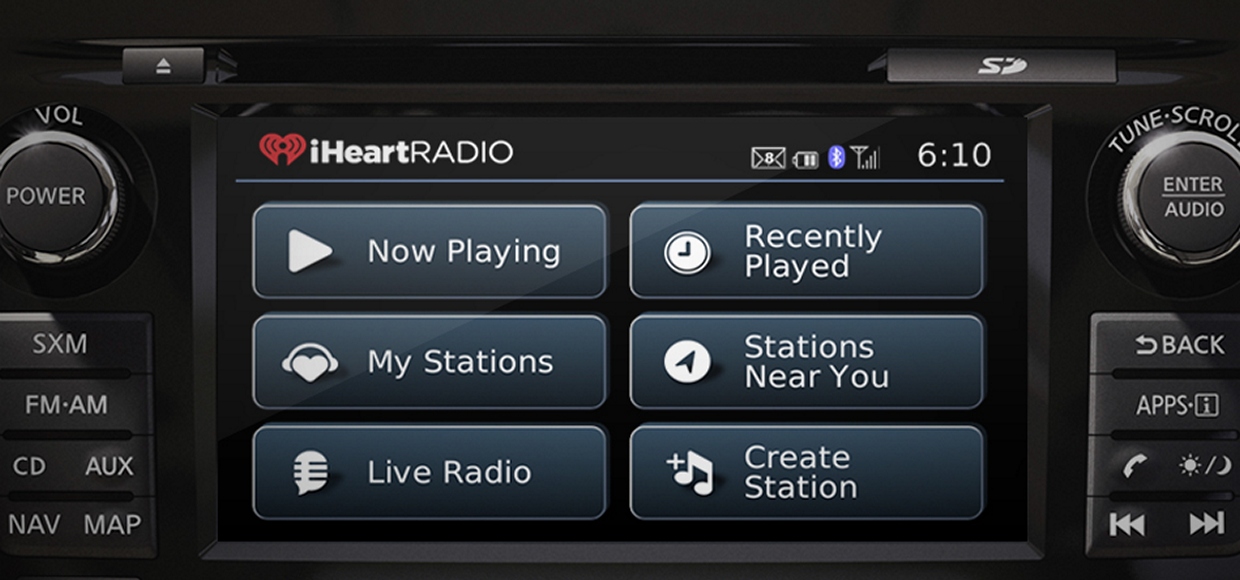Image resolution: width=1240 pixels, height=580 pixels.
Task: Open the Live Radio microphone icon
Action: tap(310, 473)
